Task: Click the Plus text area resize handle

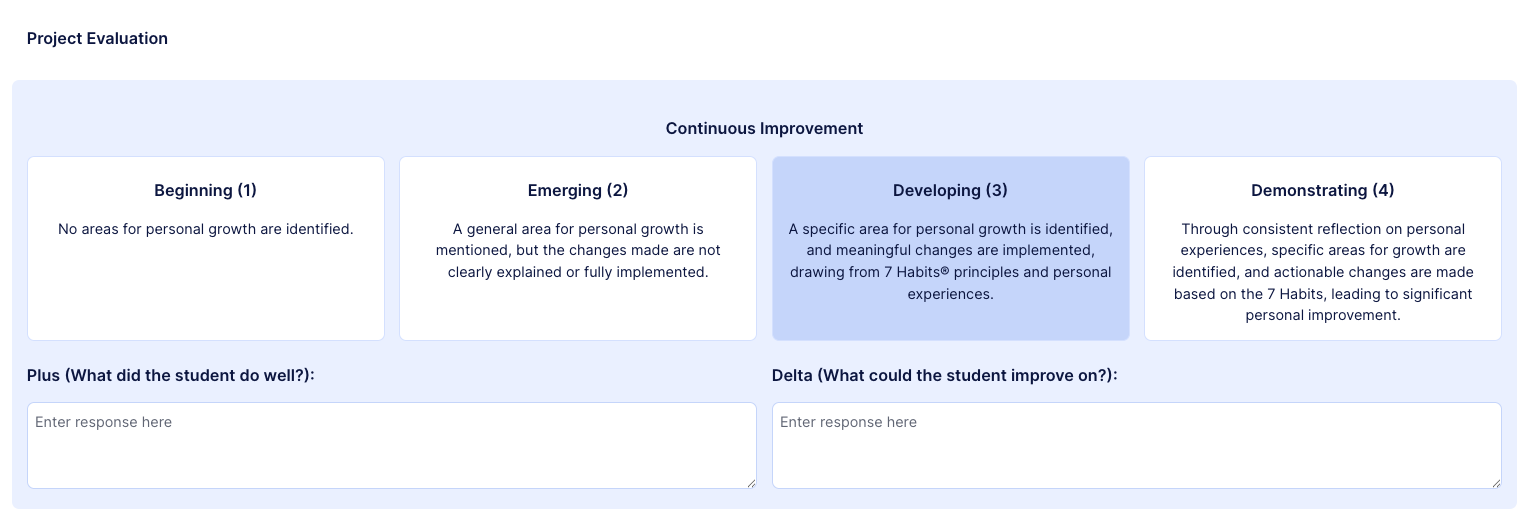Action: click(x=751, y=483)
